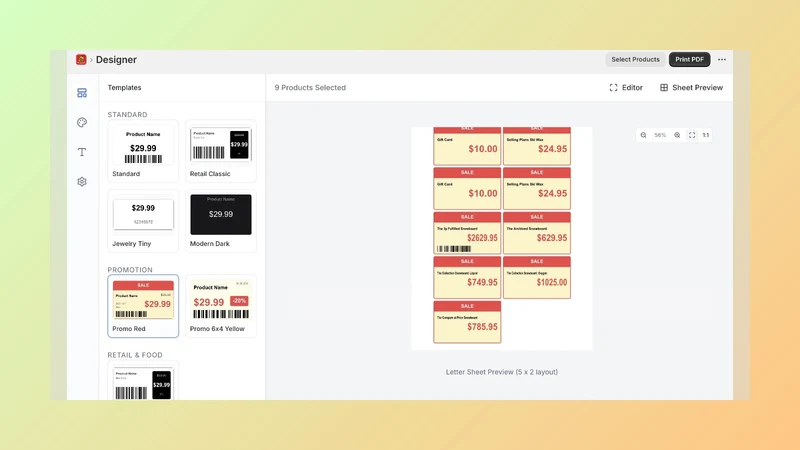The width and height of the screenshot is (800, 450).
Task: Click the Templates panel heading
Action: tap(124, 88)
